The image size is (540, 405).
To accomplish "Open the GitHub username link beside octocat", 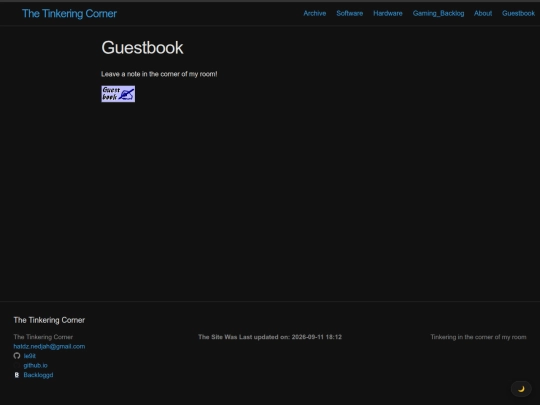I will 30,356.
